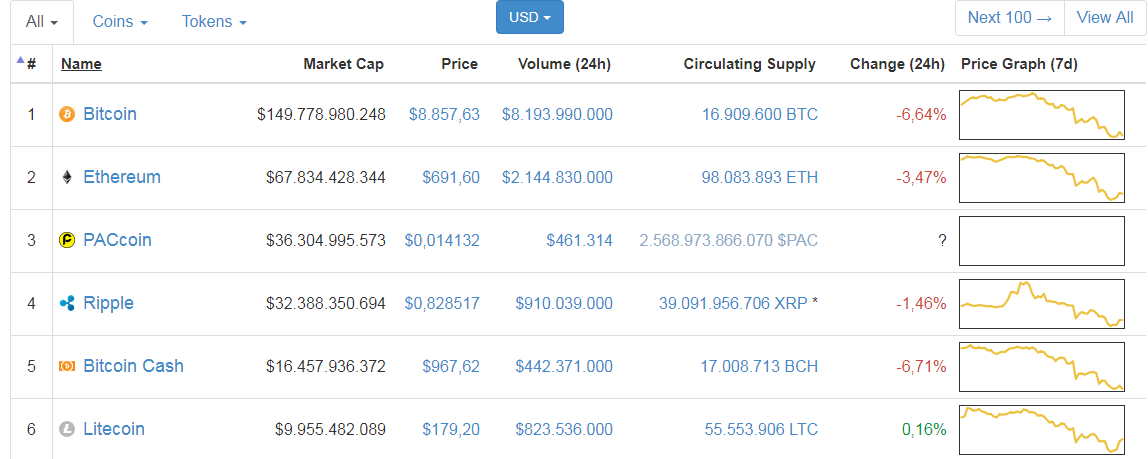Open the Bitcoin 7-day price graph
The image size is (1148, 459).
(x=1041, y=115)
